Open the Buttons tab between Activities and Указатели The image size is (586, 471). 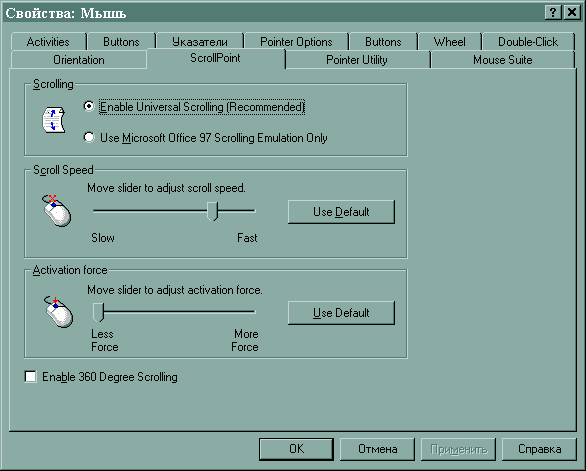coord(121,41)
